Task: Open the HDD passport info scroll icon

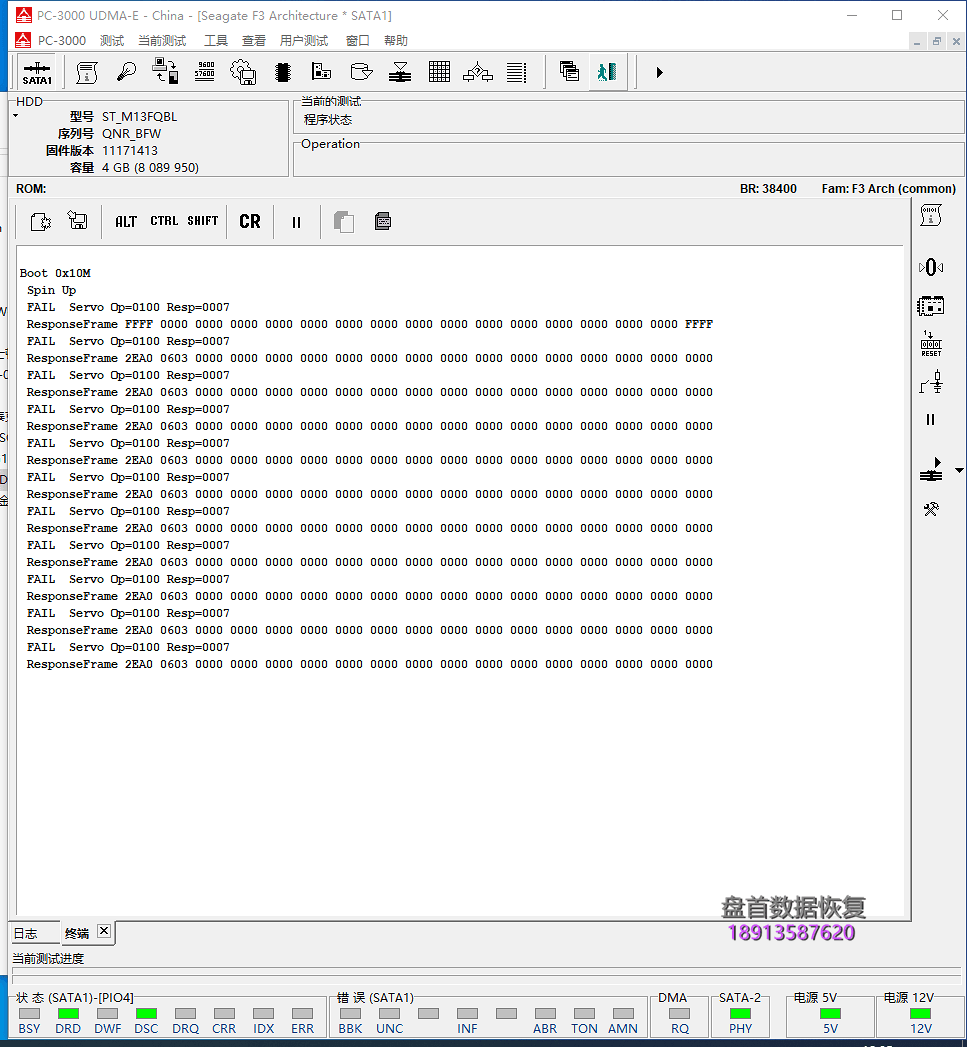Action: click(x=87, y=72)
